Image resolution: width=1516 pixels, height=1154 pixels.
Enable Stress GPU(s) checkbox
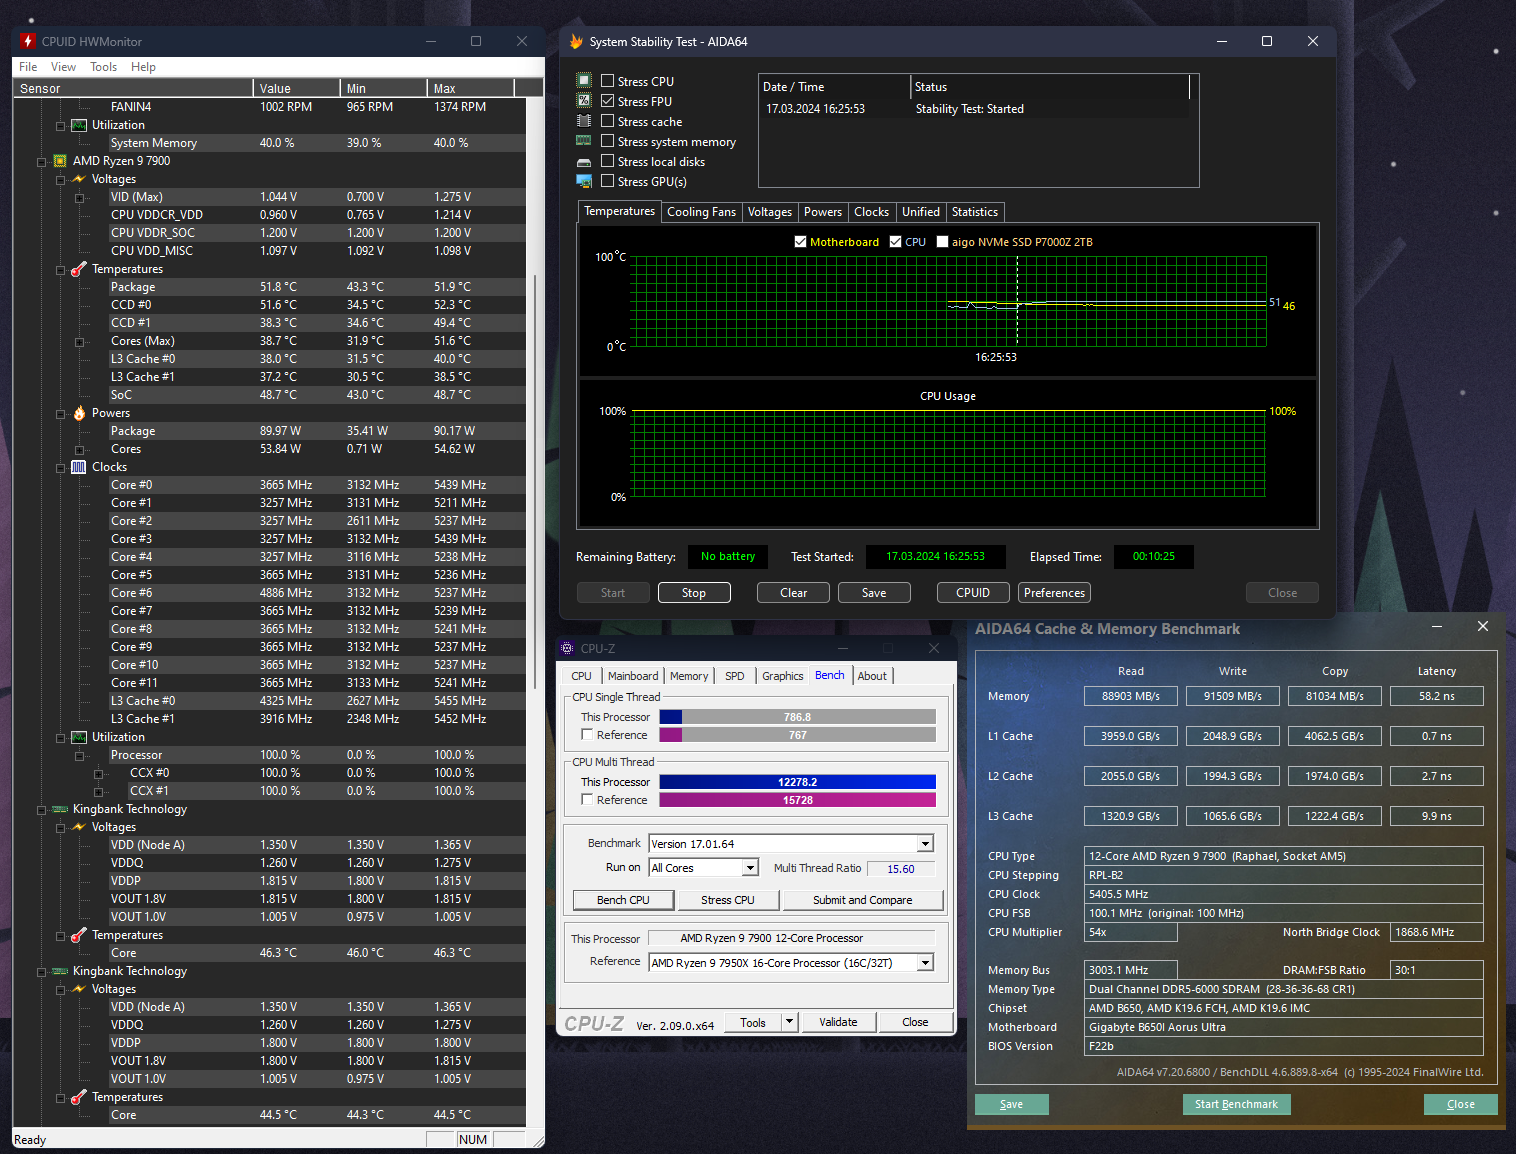(x=607, y=181)
